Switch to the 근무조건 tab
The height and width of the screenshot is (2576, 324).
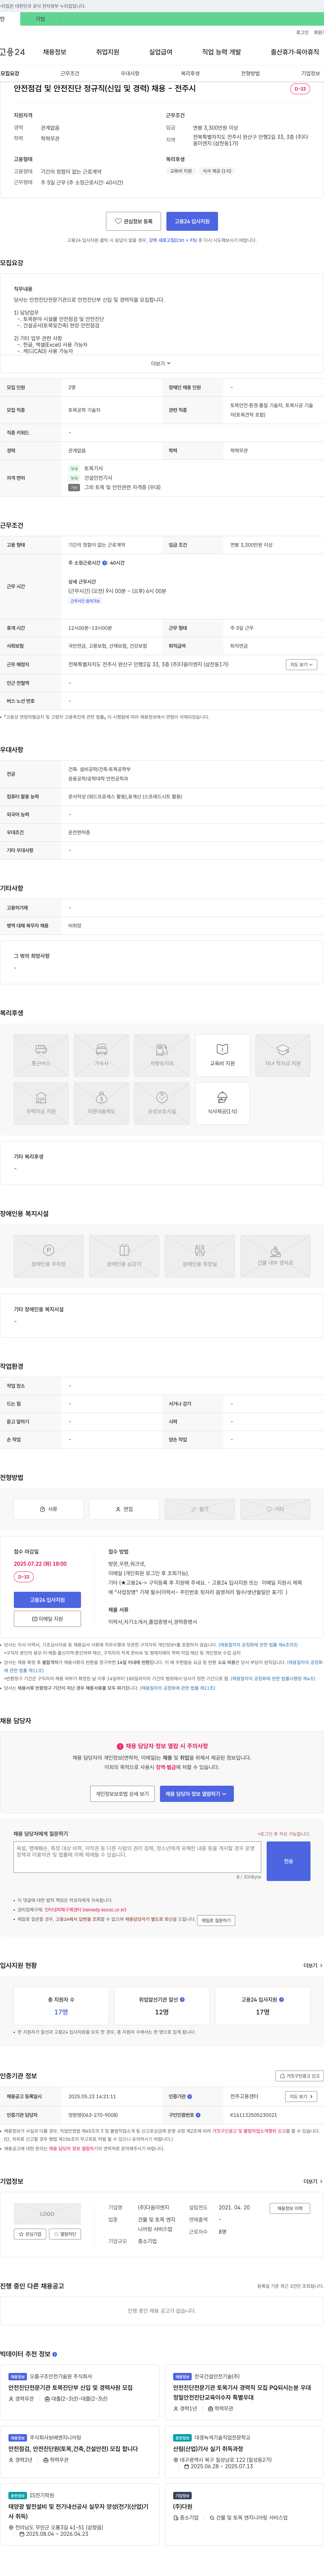pos(70,73)
